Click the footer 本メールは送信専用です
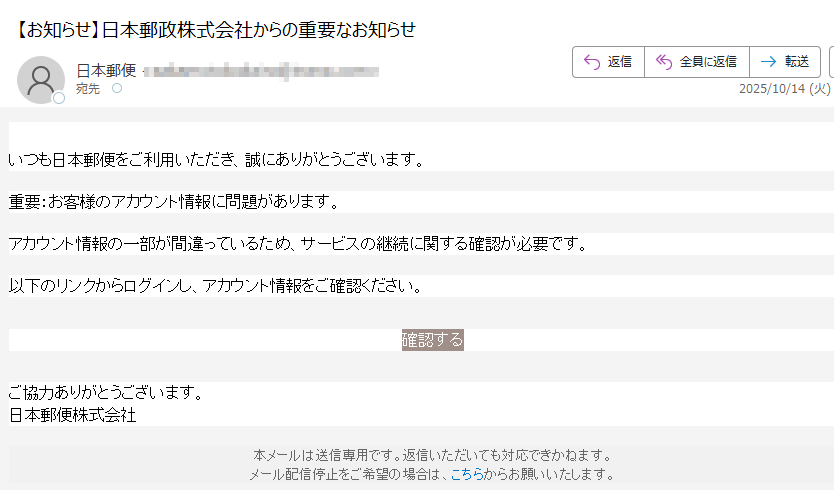834x490 pixels. click(x=433, y=455)
